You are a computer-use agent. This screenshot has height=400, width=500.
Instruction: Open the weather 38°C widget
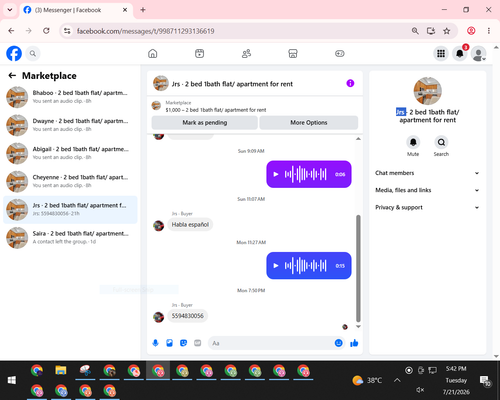[367, 380]
